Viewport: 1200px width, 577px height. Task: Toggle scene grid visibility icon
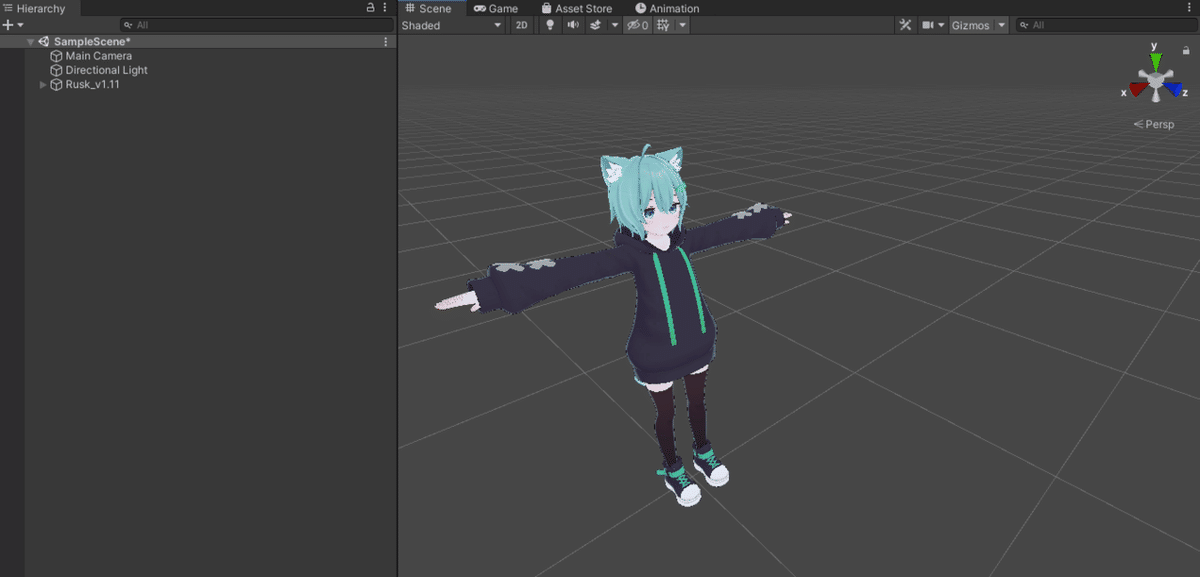point(663,25)
